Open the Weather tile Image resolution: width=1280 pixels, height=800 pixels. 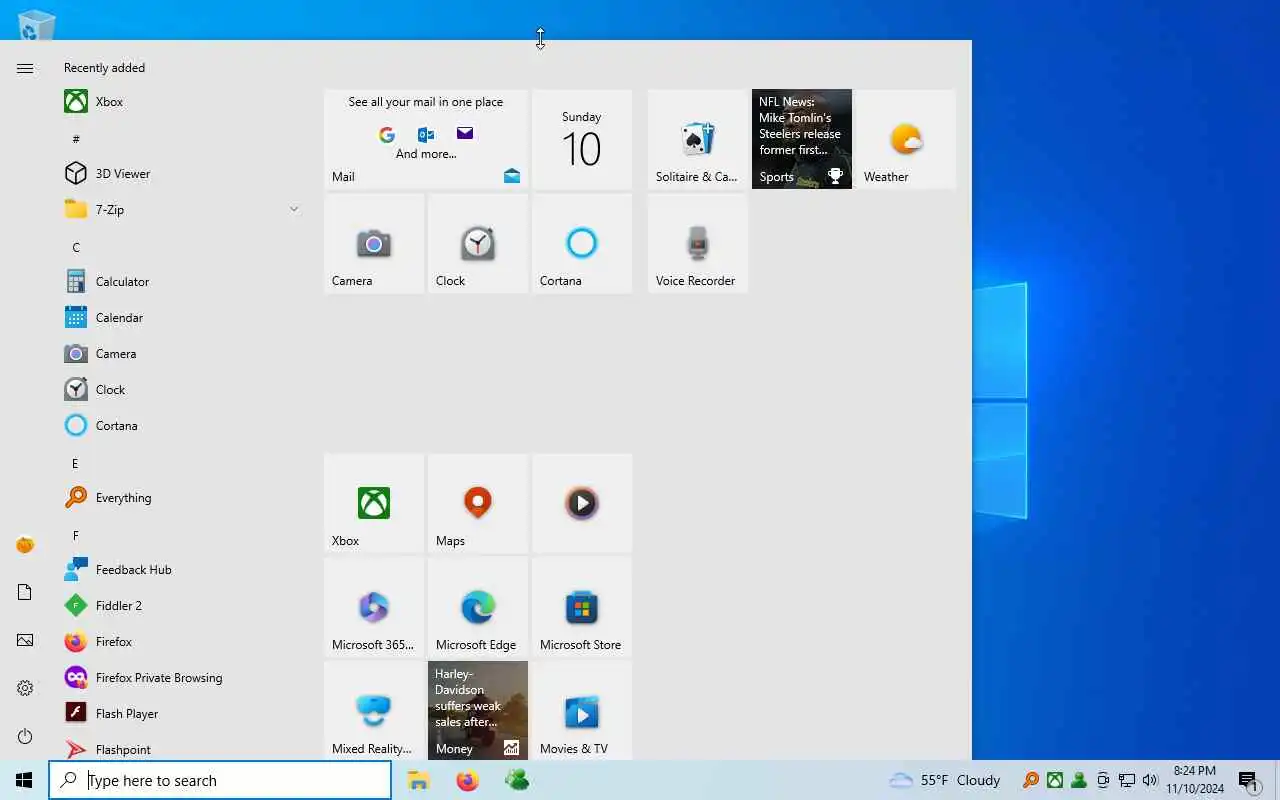click(x=906, y=139)
